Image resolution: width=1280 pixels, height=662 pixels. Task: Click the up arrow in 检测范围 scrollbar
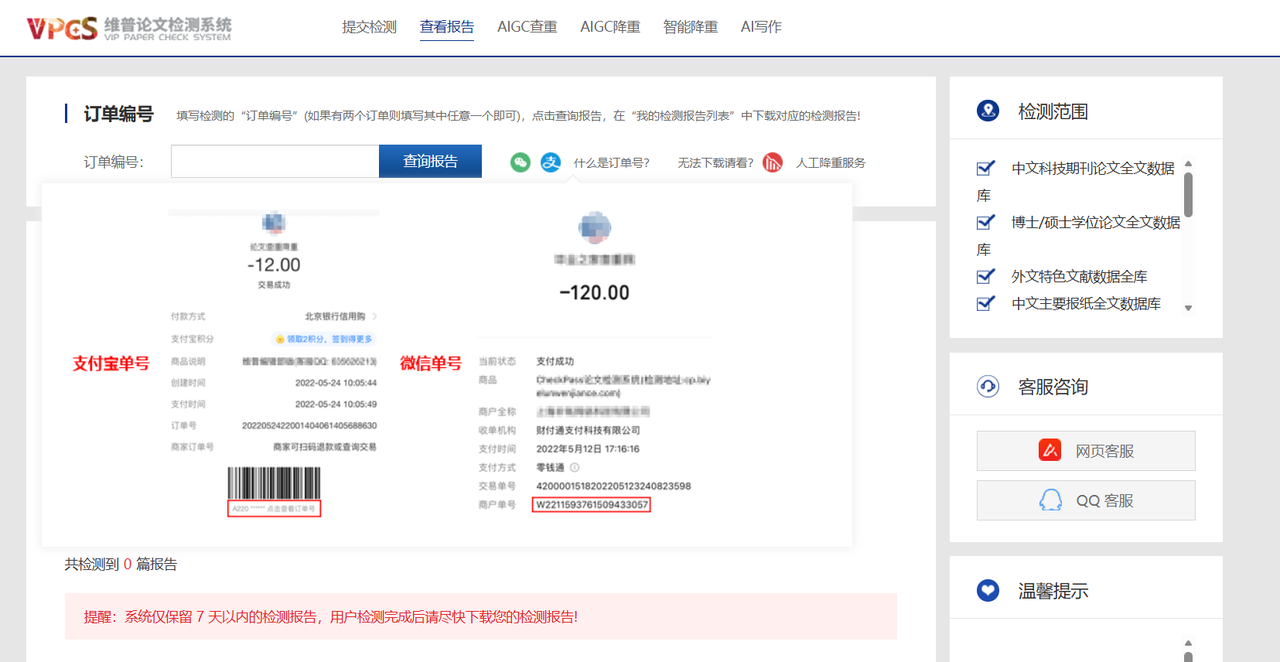(1188, 164)
